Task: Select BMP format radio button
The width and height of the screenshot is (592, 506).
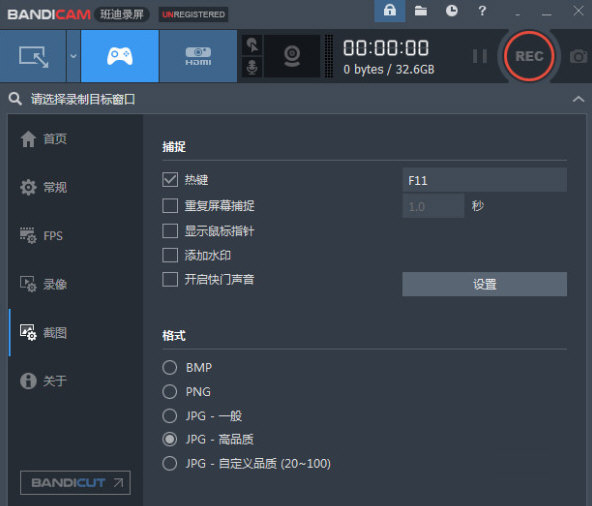Action: click(170, 367)
